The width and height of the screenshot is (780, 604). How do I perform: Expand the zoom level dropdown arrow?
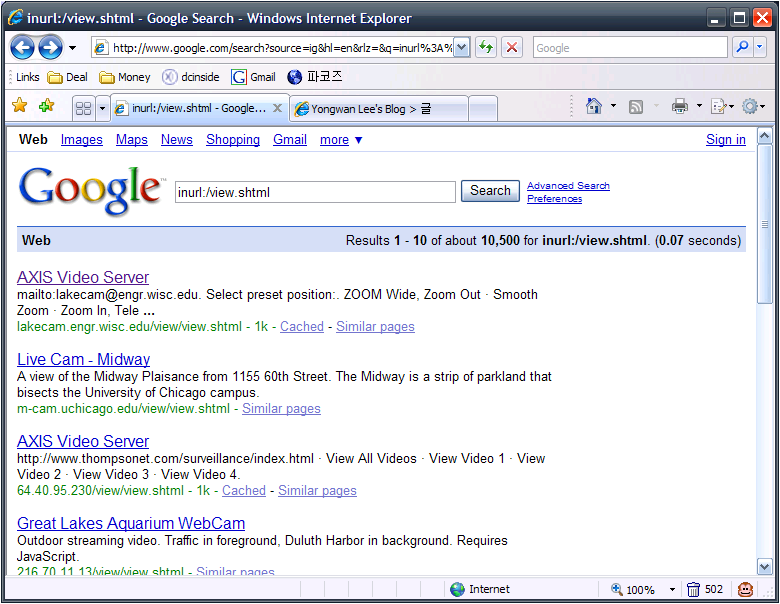pyautogui.click(x=672, y=590)
